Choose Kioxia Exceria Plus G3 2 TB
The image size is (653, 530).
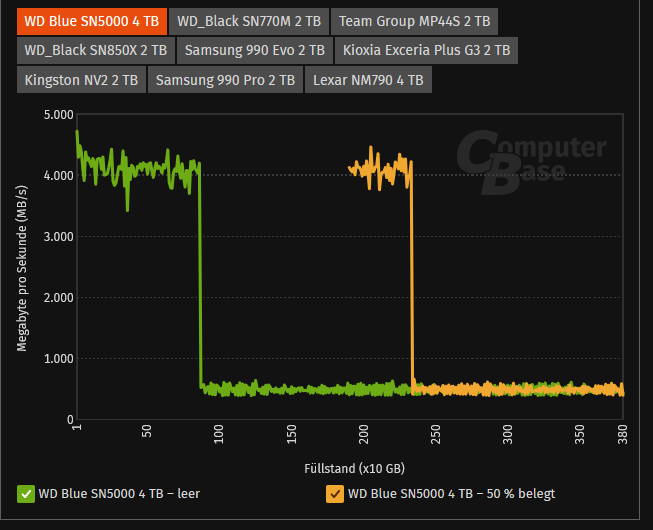tap(426, 50)
